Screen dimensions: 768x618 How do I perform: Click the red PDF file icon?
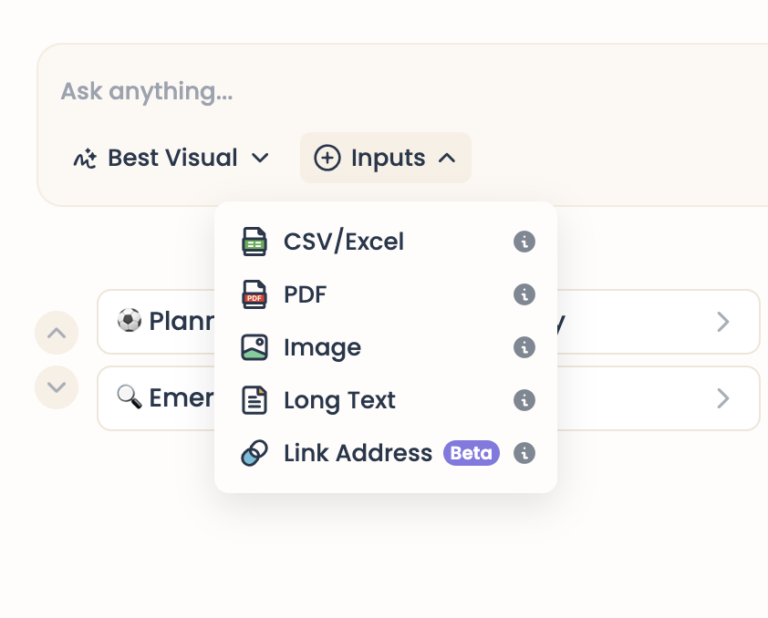pyautogui.click(x=254, y=295)
